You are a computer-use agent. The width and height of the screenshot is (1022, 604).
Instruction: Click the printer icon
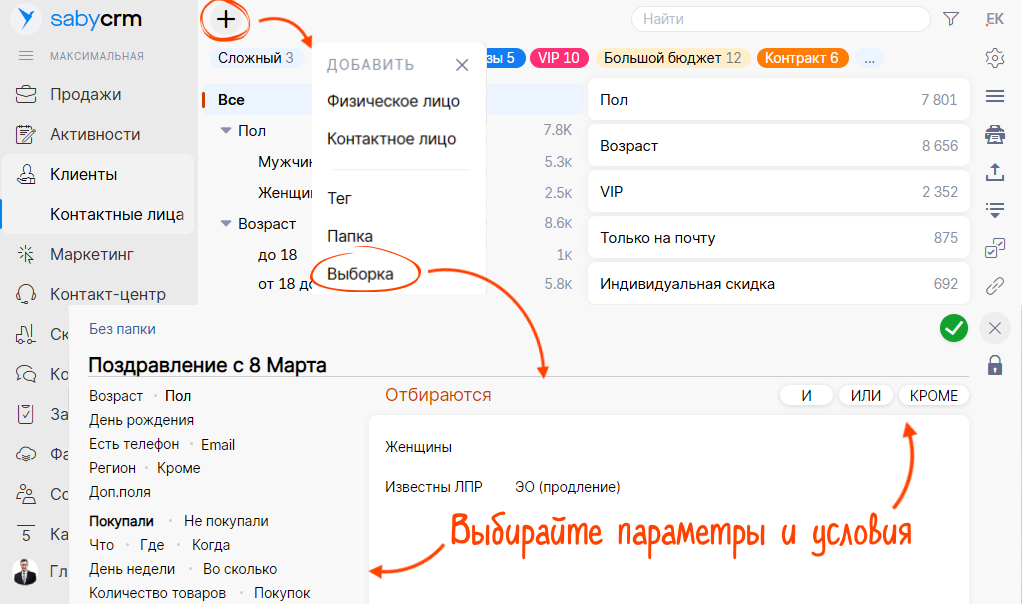[994, 134]
